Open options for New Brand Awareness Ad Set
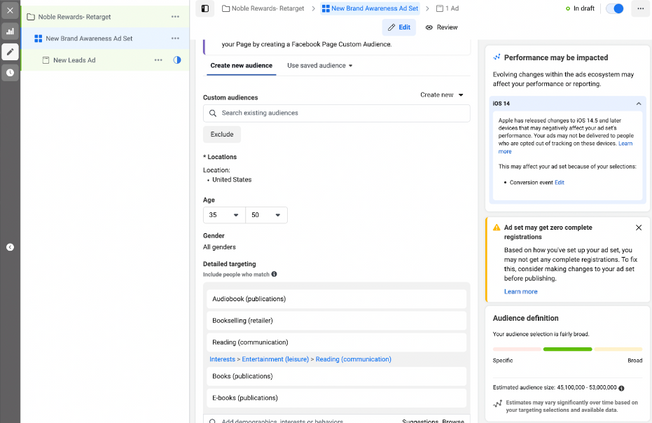 (x=175, y=38)
